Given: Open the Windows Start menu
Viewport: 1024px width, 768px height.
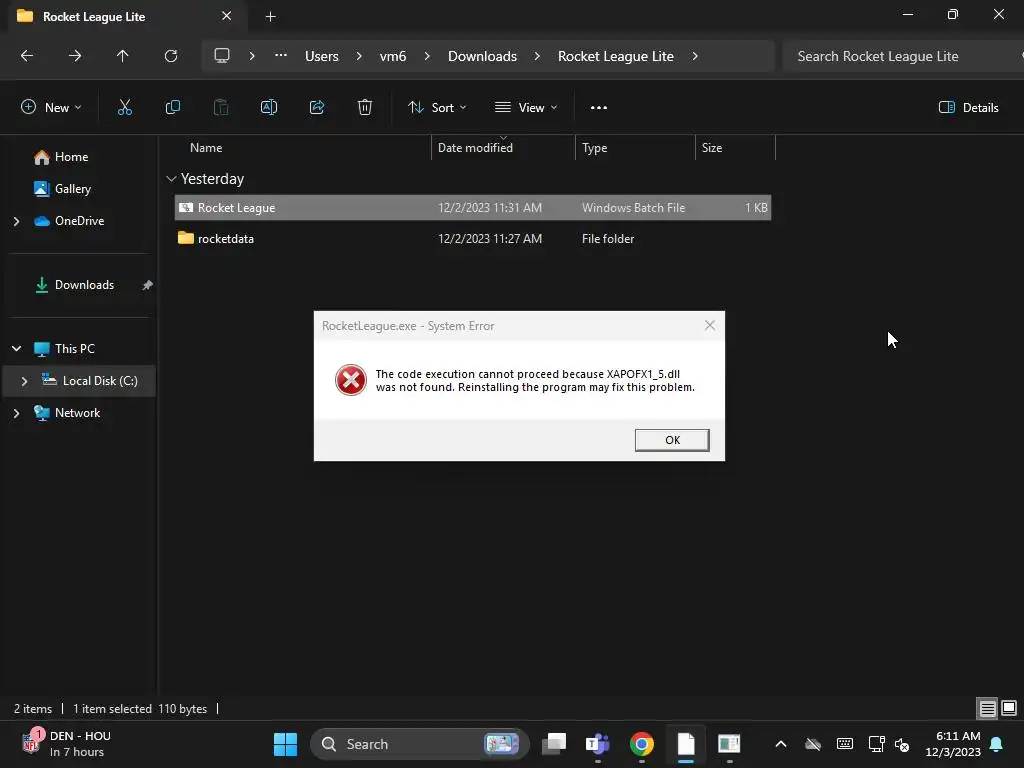Looking at the screenshot, I should click(x=285, y=744).
